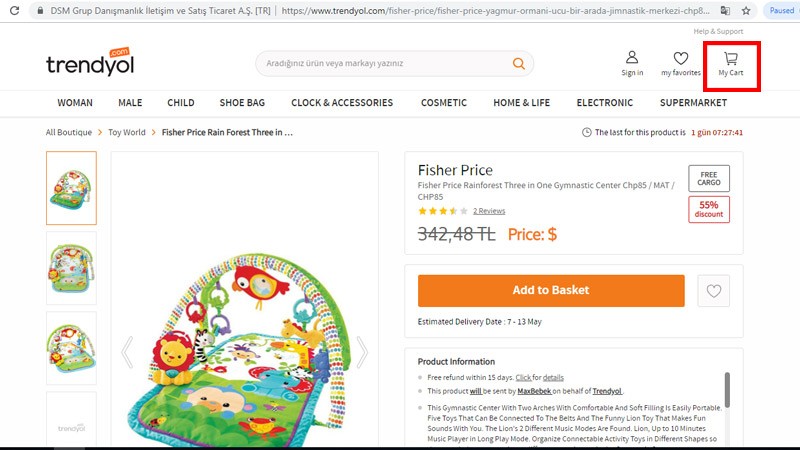The width and height of the screenshot is (800, 450).
Task: Click the orange search magnifier icon
Action: pos(518,64)
